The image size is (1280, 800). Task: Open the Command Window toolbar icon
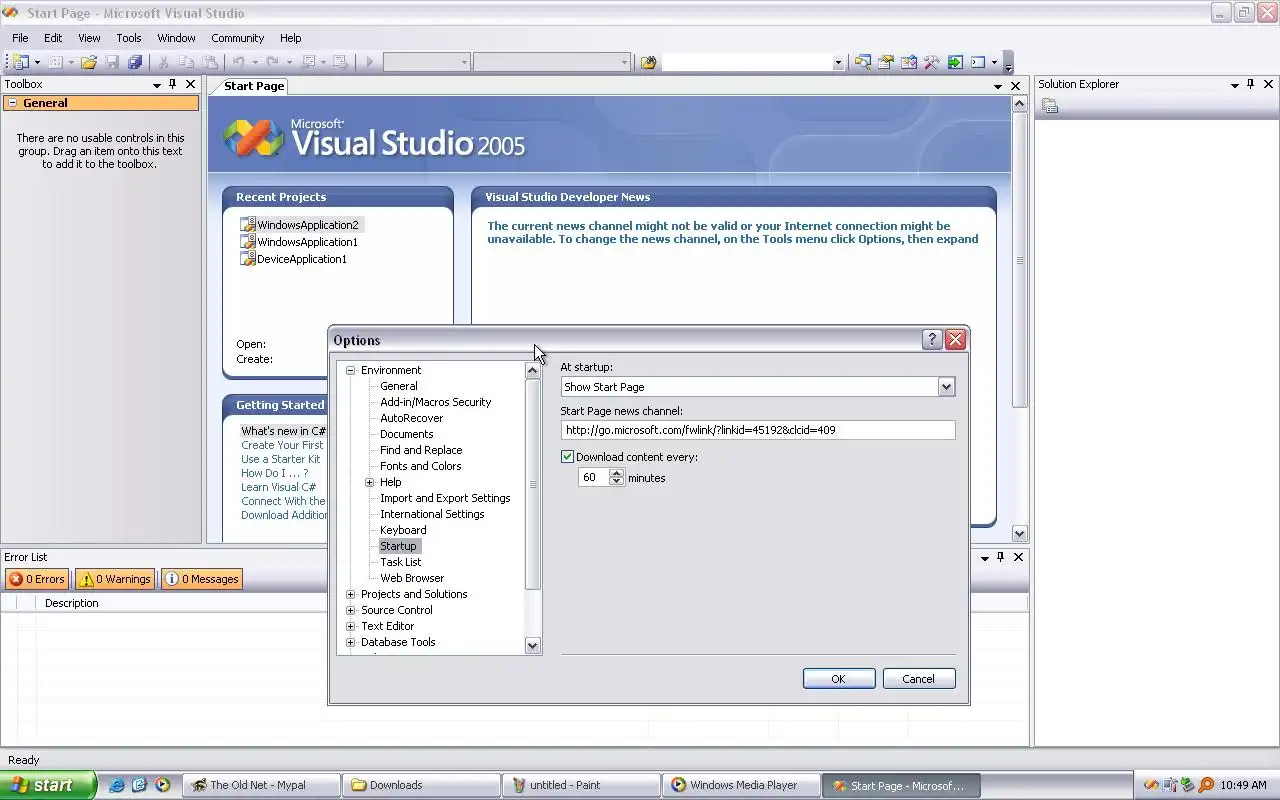978,62
